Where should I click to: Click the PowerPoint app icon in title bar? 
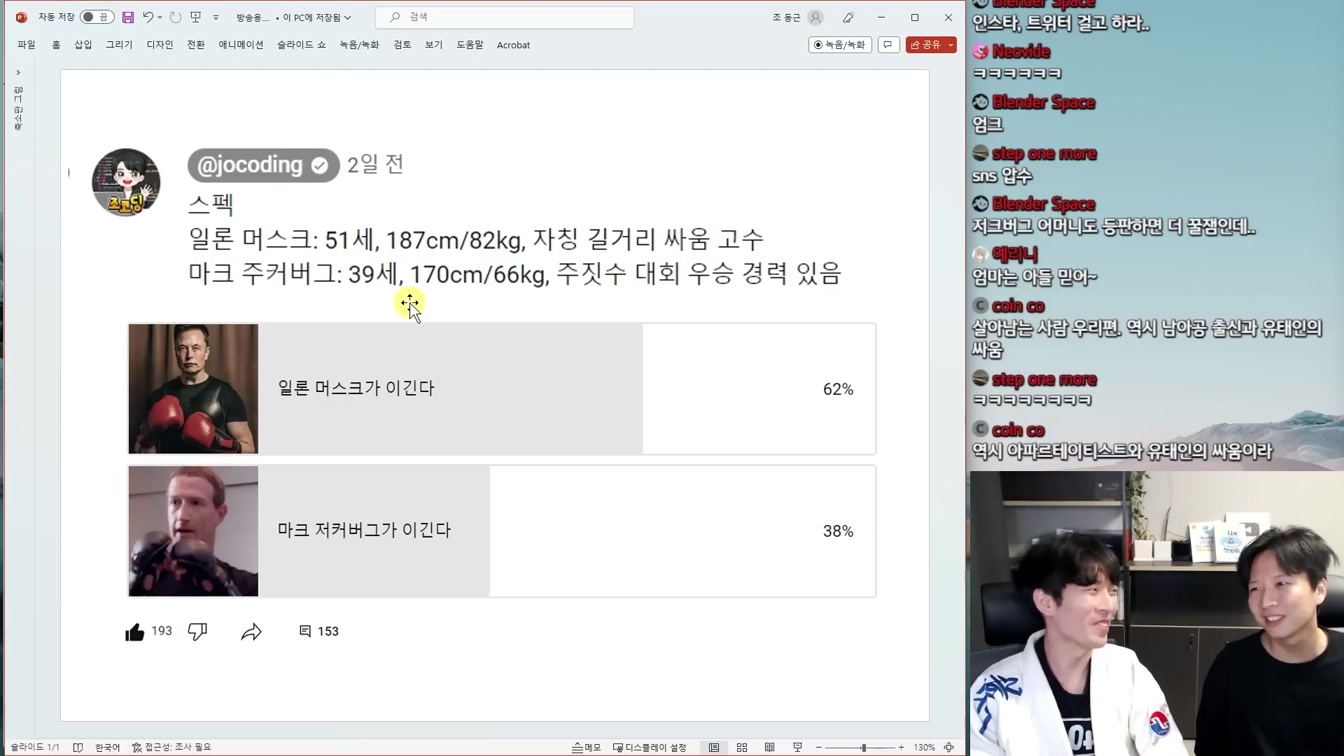[x=21, y=17]
